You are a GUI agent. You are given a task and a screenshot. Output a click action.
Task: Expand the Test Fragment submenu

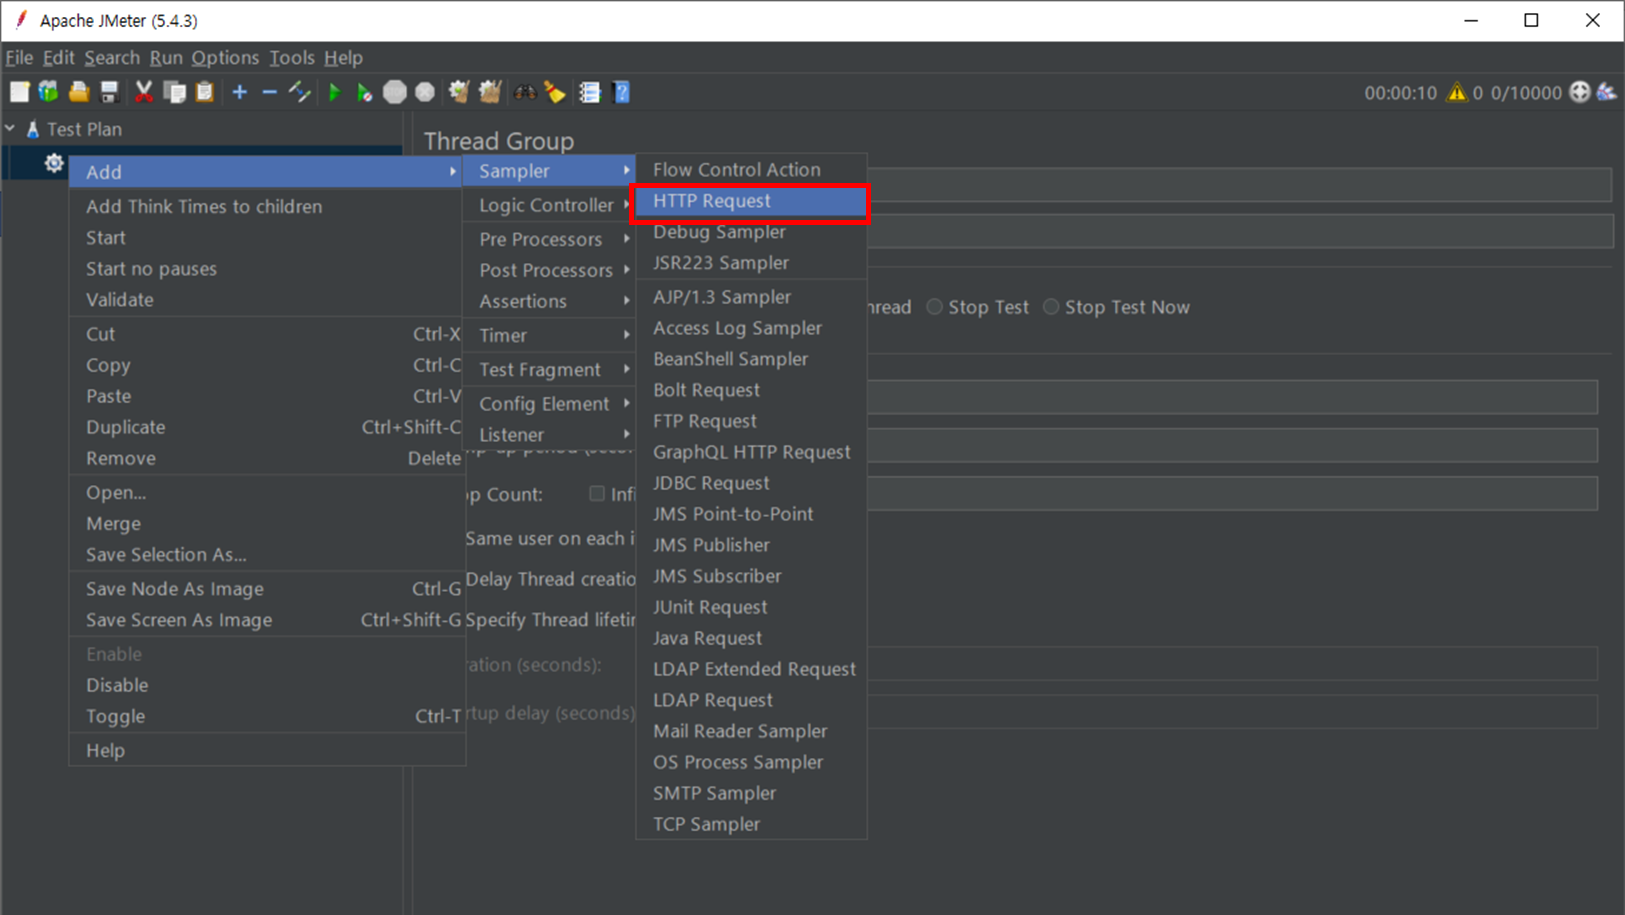tap(550, 369)
